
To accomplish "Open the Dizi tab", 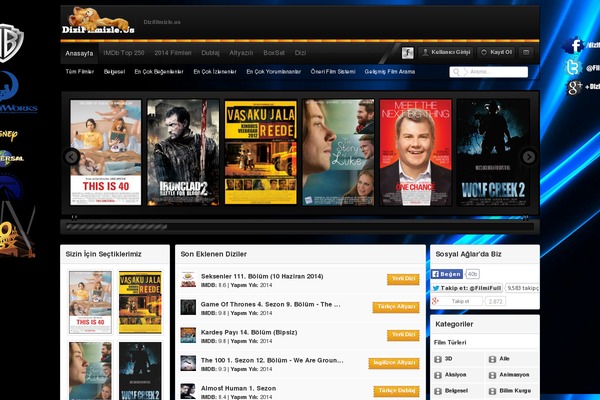I will (300, 53).
